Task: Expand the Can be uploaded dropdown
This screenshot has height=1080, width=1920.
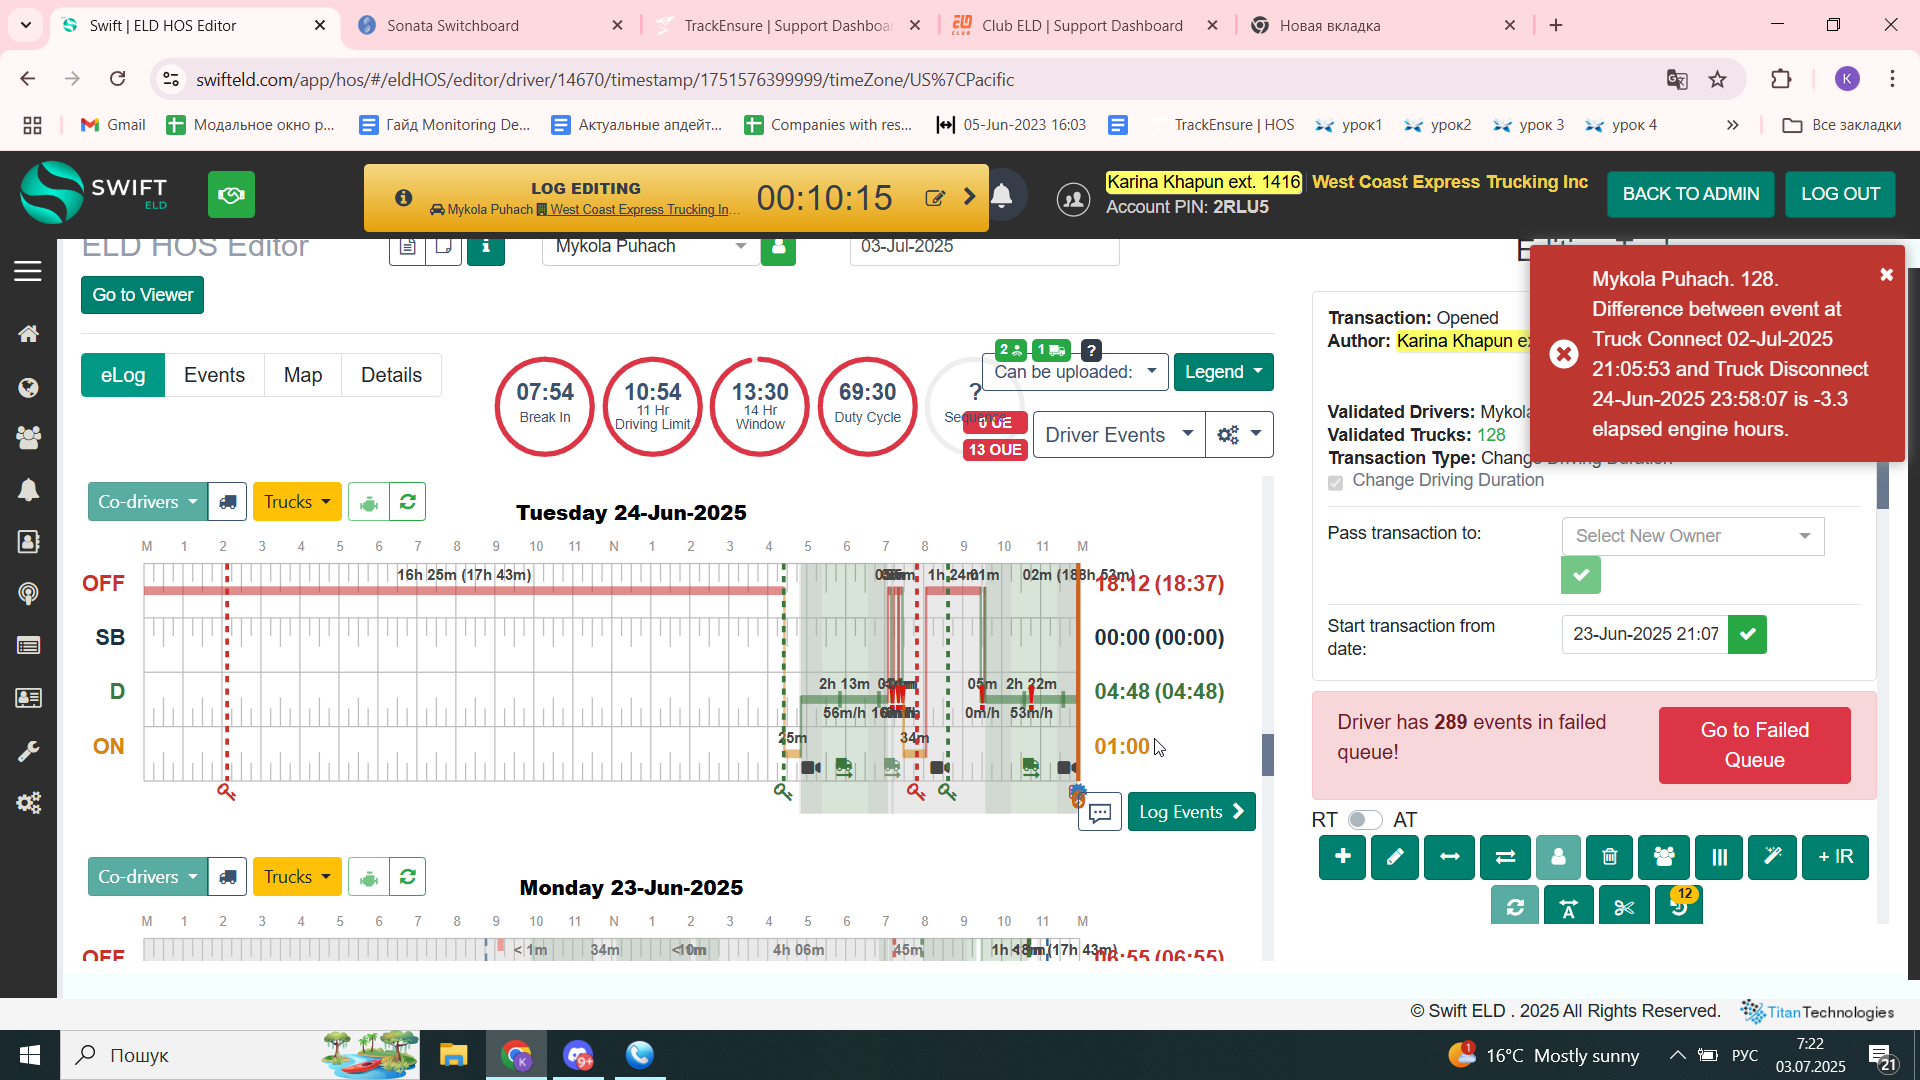Action: coord(1075,372)
